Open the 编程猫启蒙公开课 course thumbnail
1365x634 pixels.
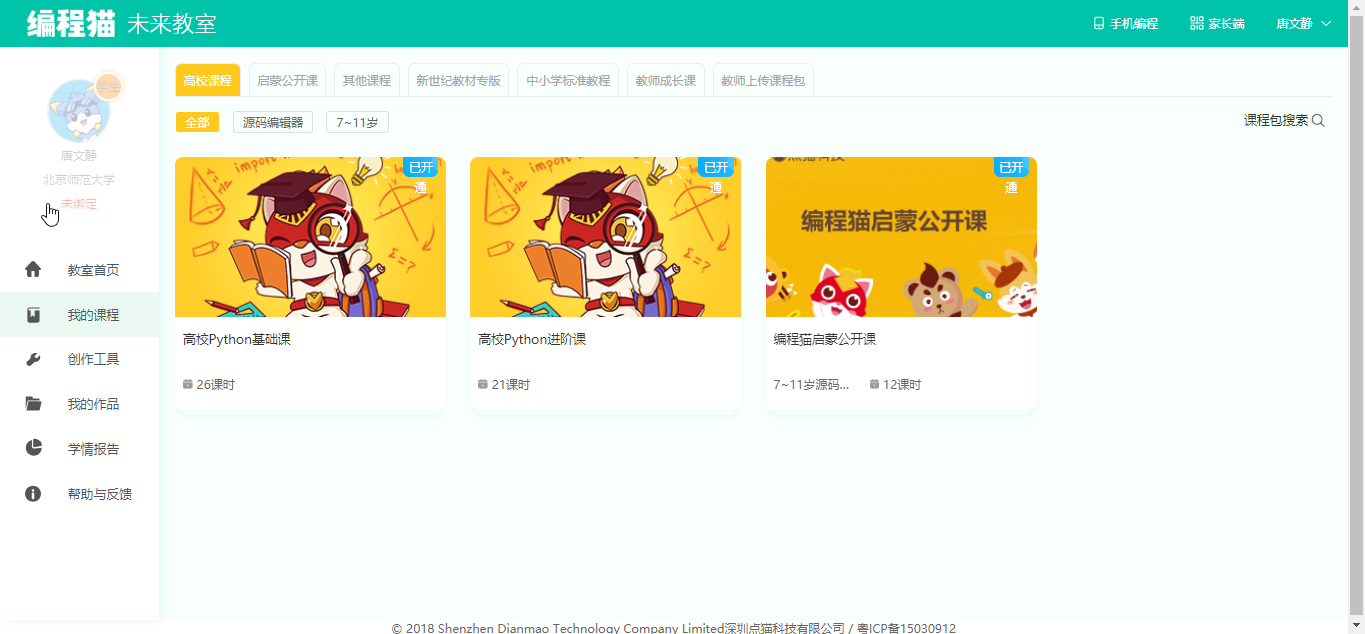[901, 237]
